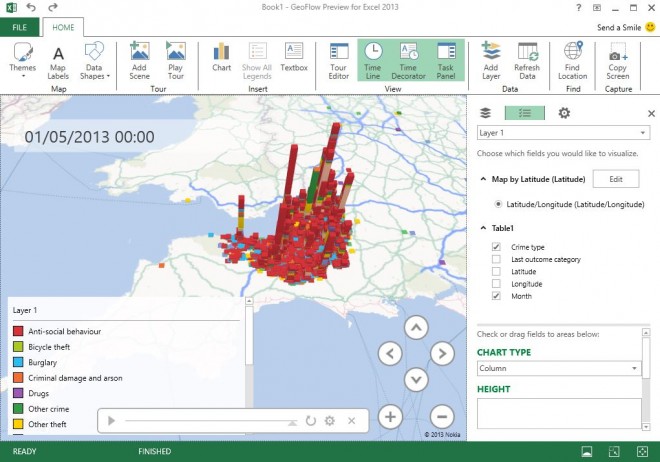Rotate map right arrow
The height and width of the screenshot is (462, 660).
tap(442, 353)
